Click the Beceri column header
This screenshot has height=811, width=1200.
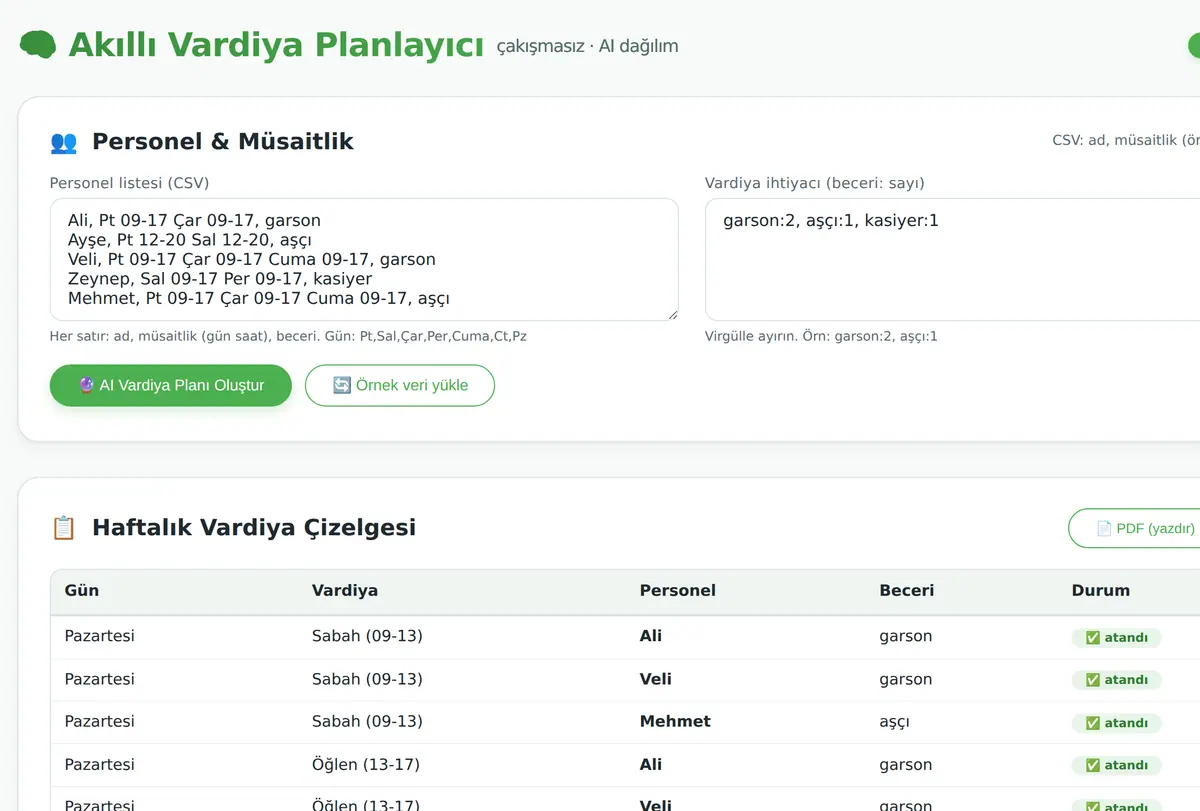(907, 590)
